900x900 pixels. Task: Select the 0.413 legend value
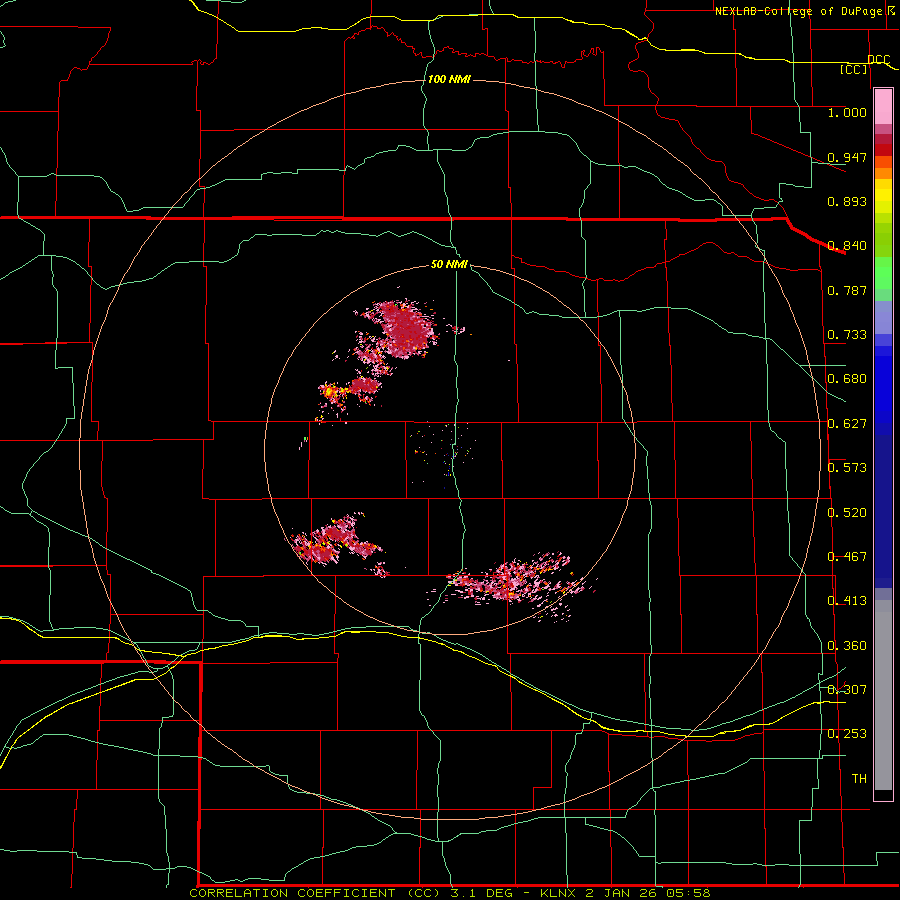tap(847, 601)
